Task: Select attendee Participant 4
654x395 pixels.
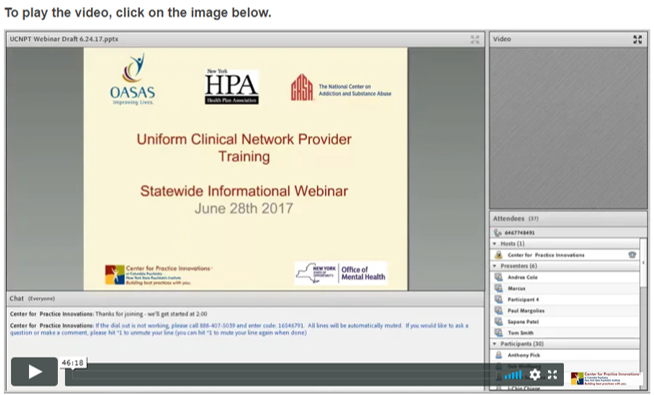Action: click(523, 299)
